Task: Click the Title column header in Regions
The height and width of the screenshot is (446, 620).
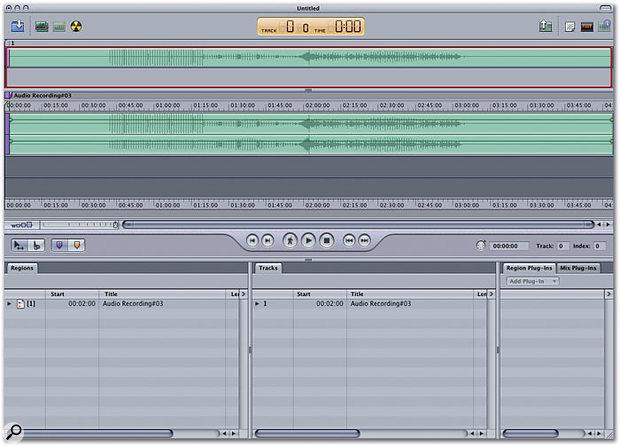Action: coord(162,294)
